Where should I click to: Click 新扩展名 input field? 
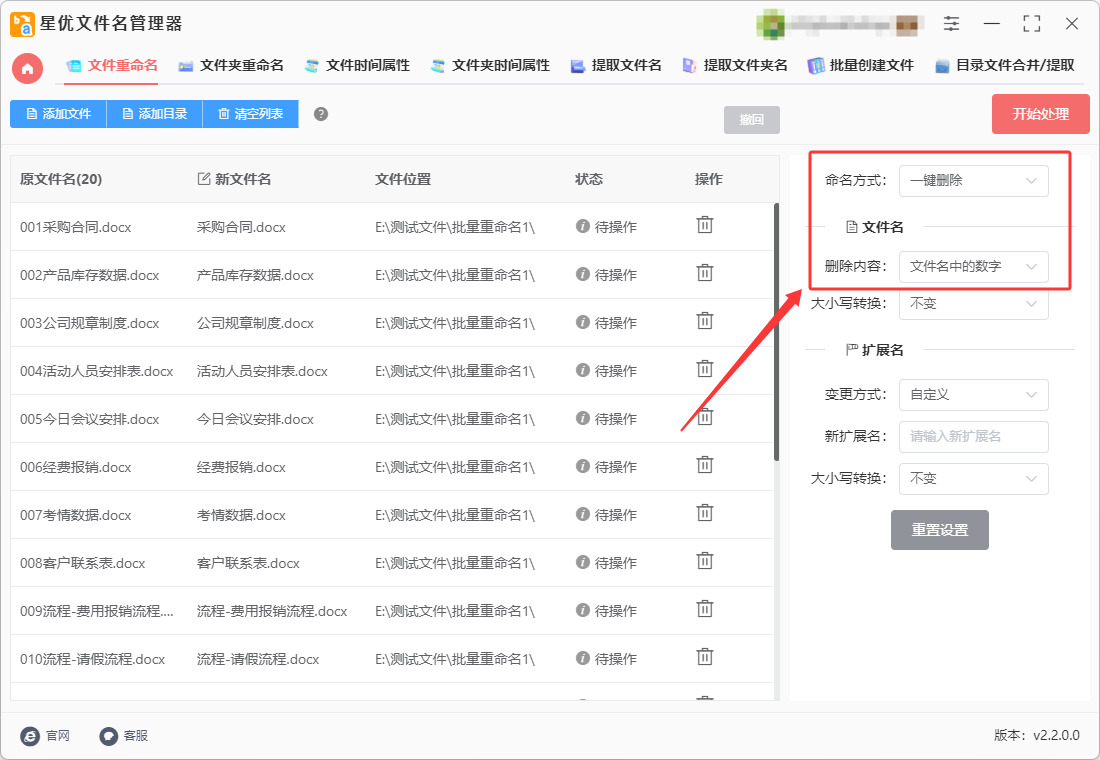tap(974, 436)
